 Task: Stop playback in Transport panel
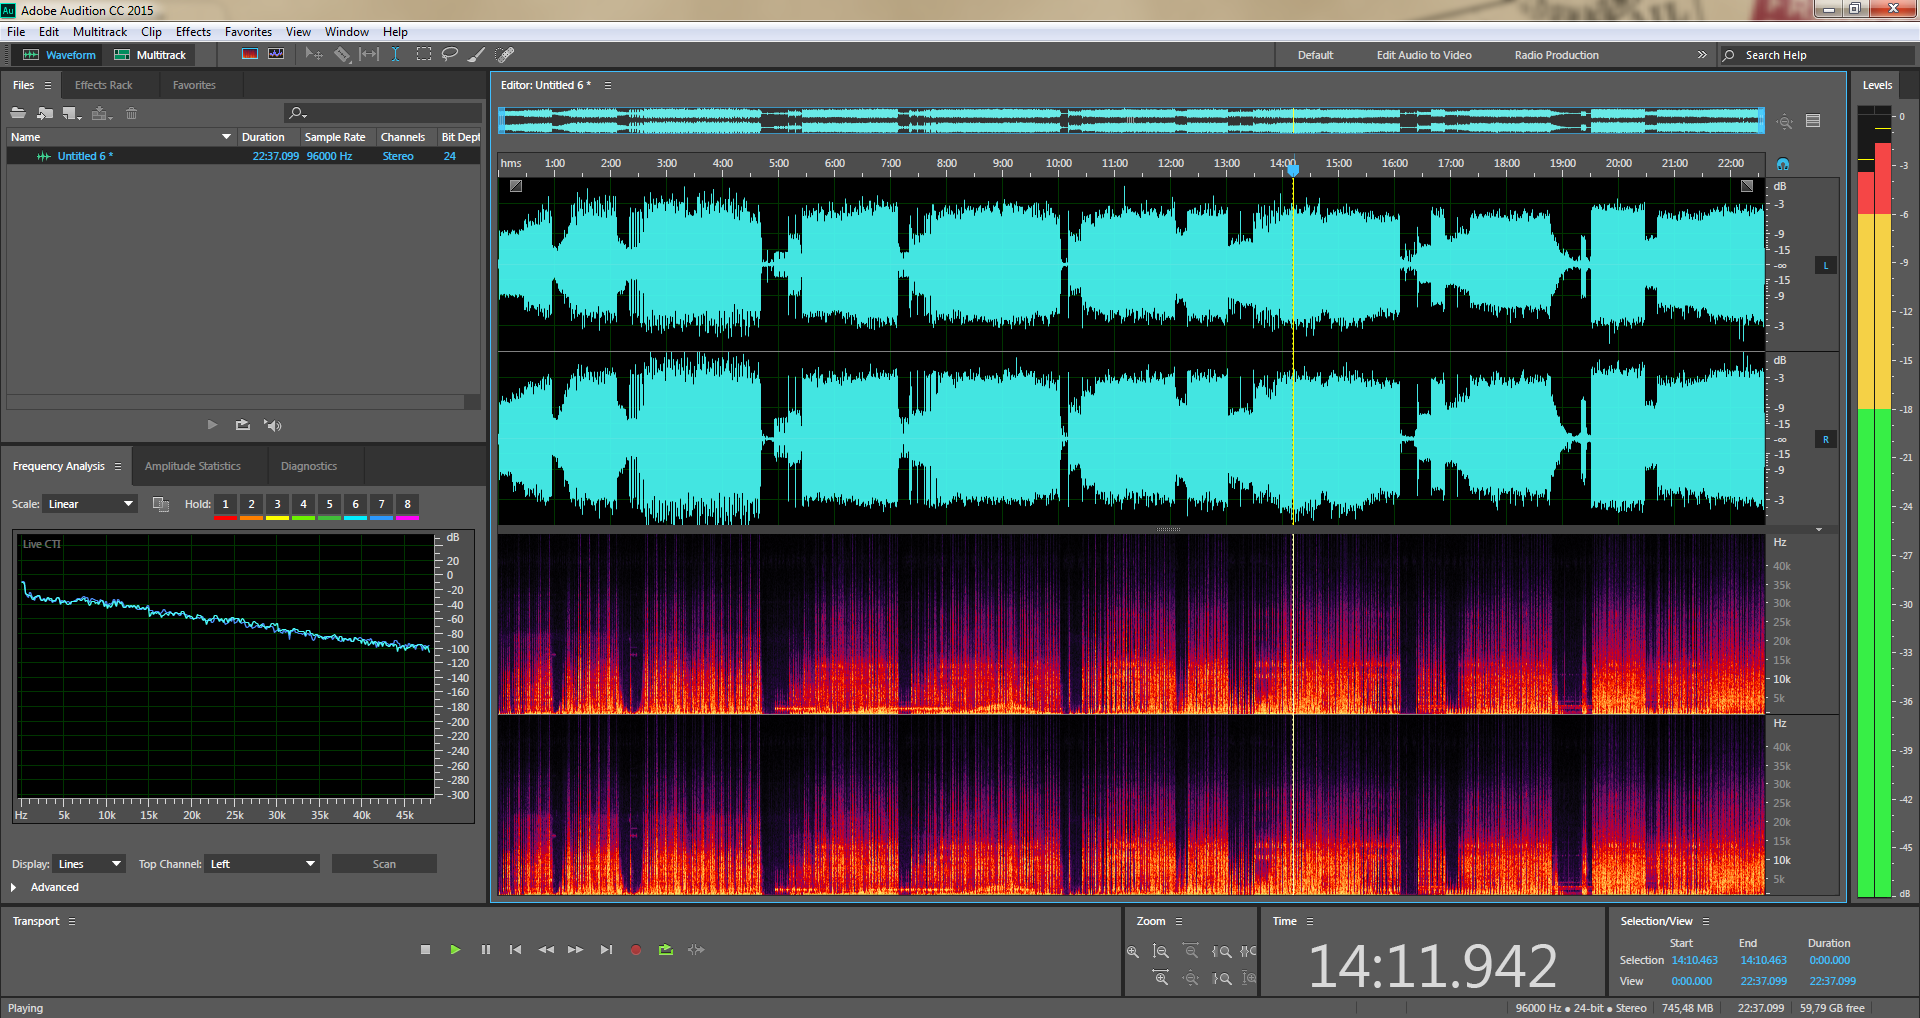[x=425, y=950]
